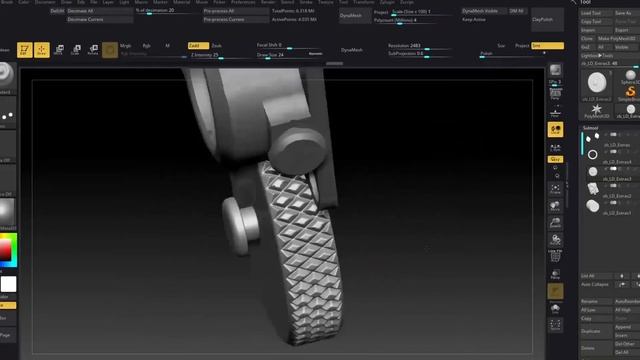Collapse the Subtool section header
640x360 pixels.
point(590,128)
